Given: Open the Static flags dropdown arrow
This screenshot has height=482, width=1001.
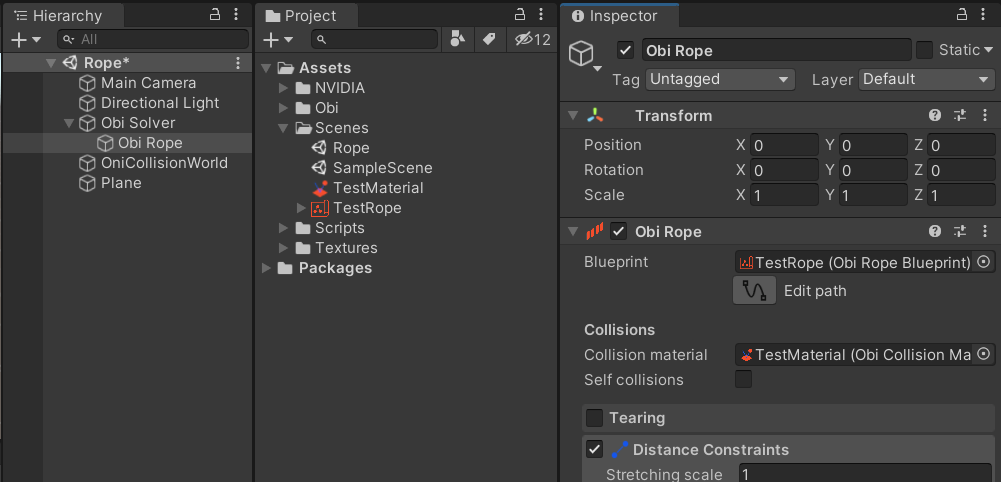Looking at the screenshot, I should (988, 50).
